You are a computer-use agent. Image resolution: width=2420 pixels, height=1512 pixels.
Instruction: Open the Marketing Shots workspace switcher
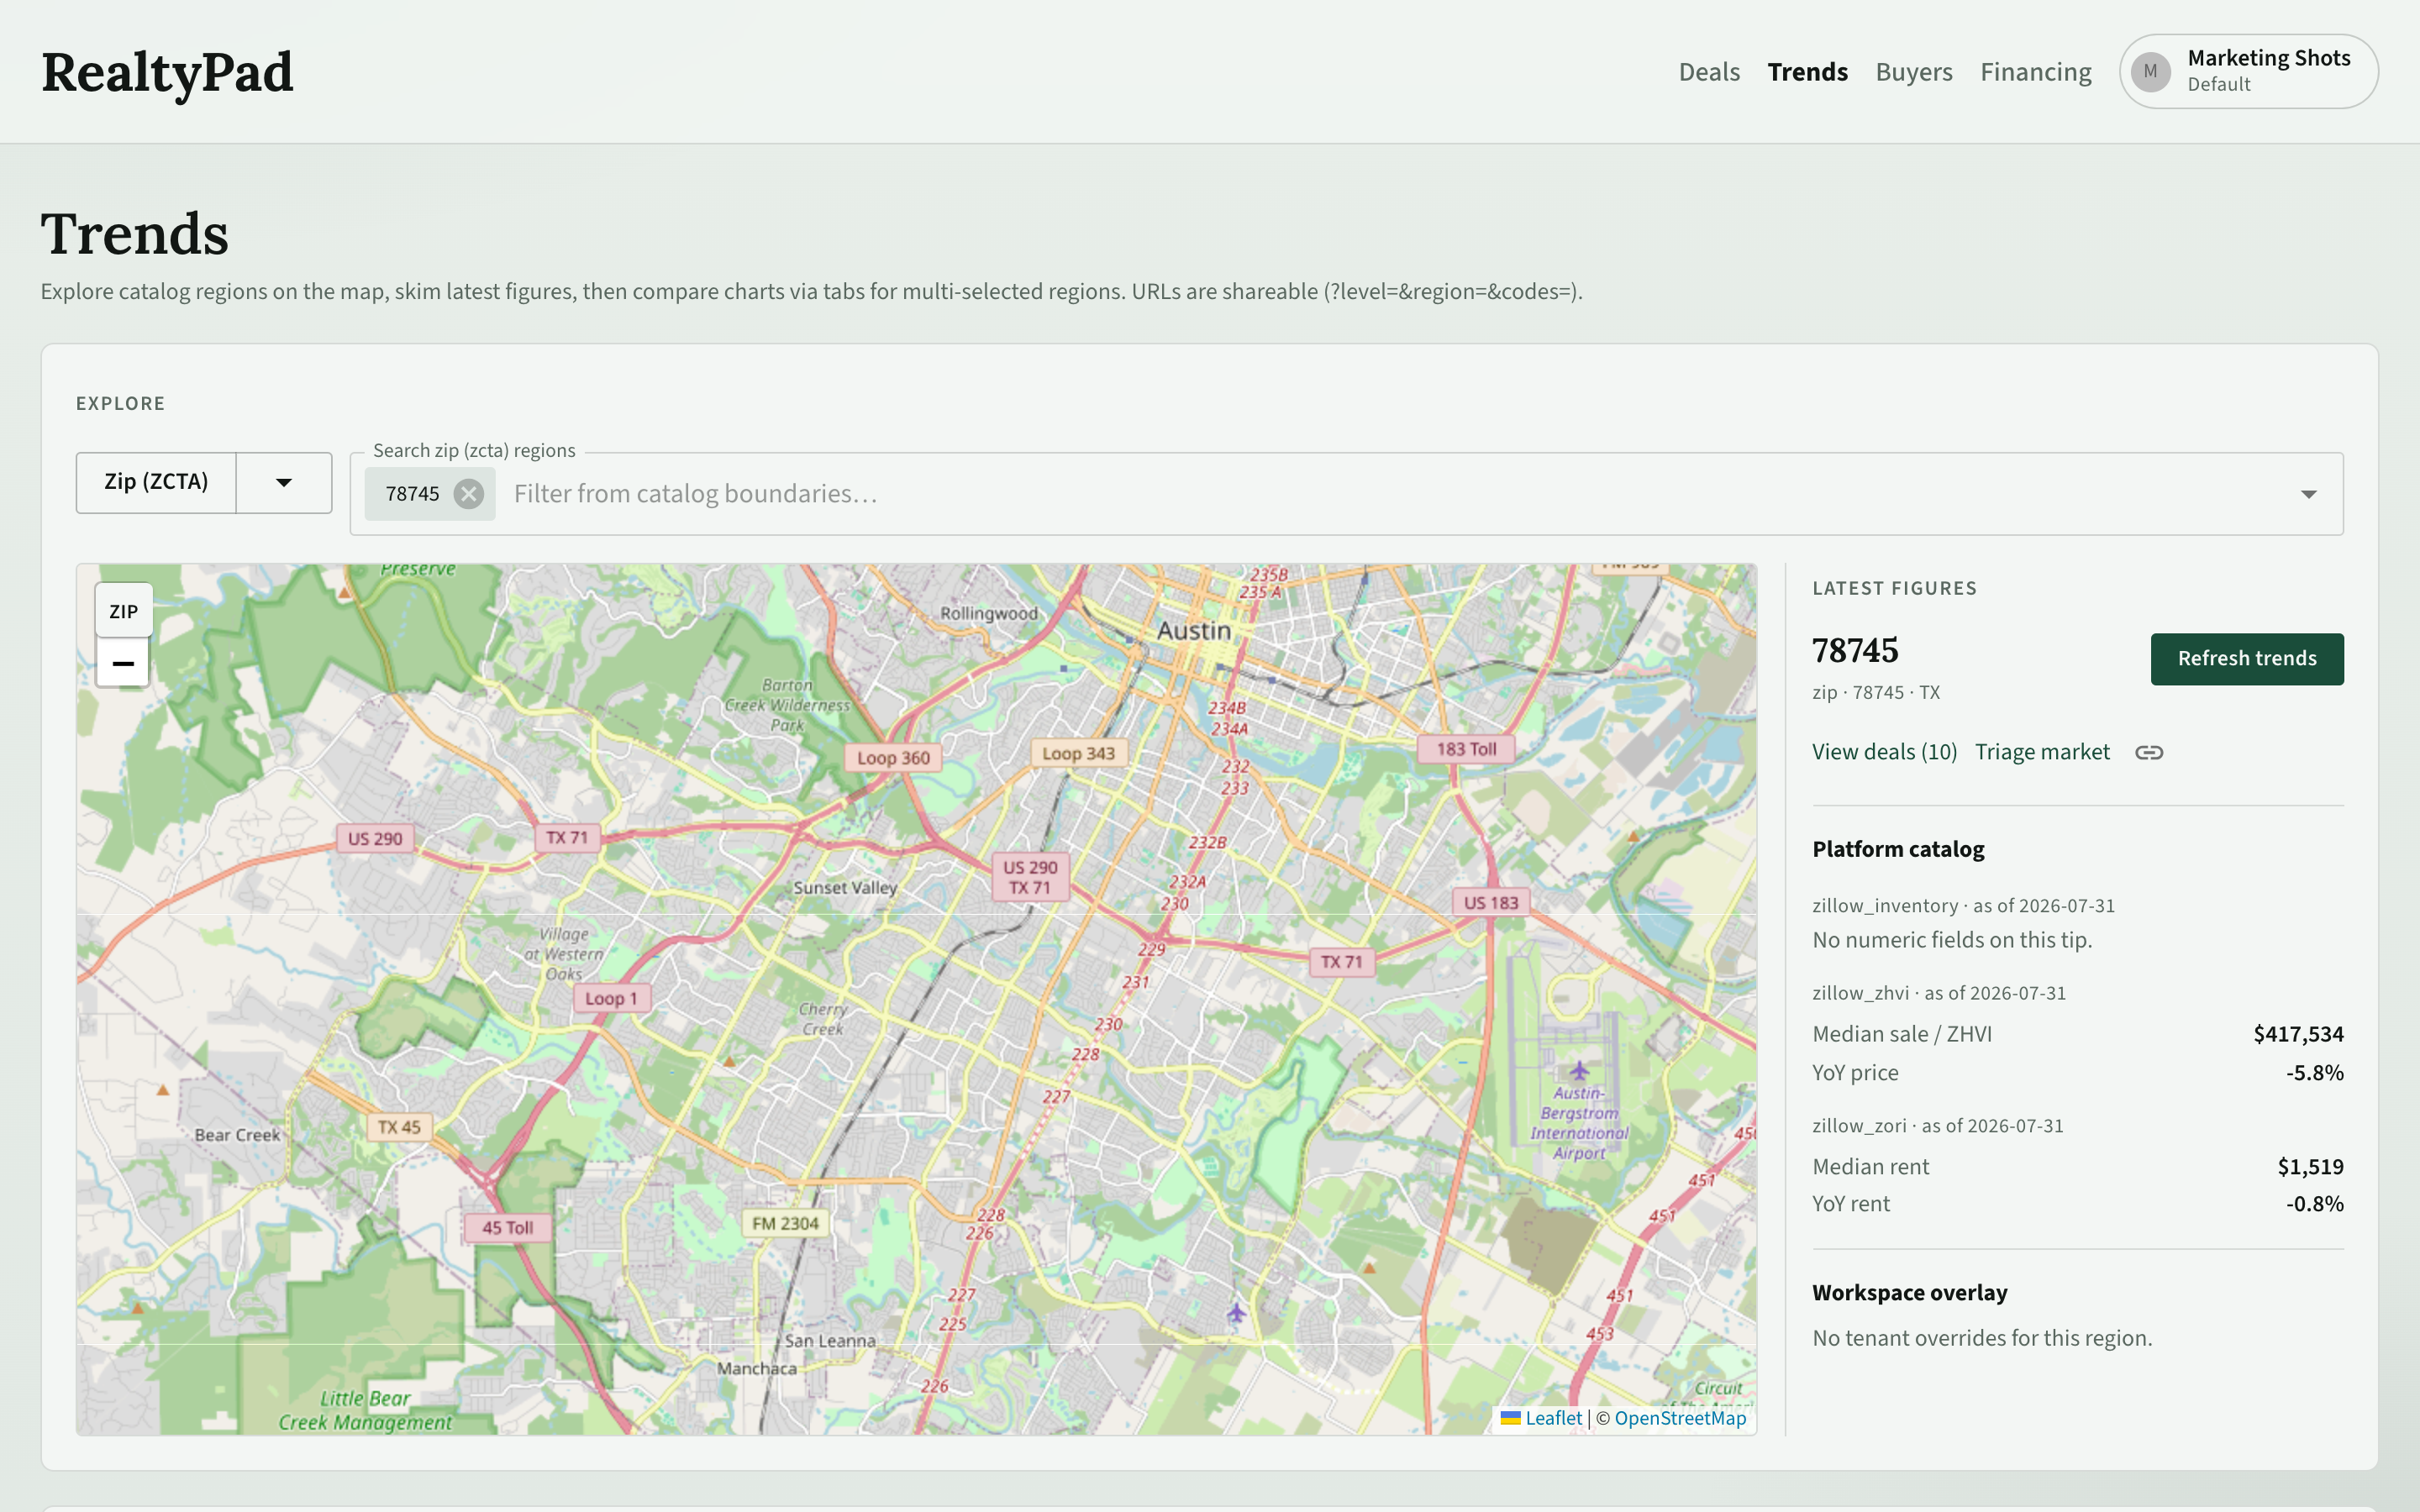pos(2248,72)
